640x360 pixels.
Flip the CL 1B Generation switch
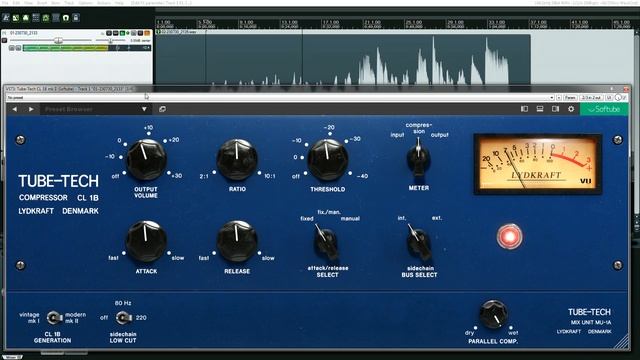[53, 317]
